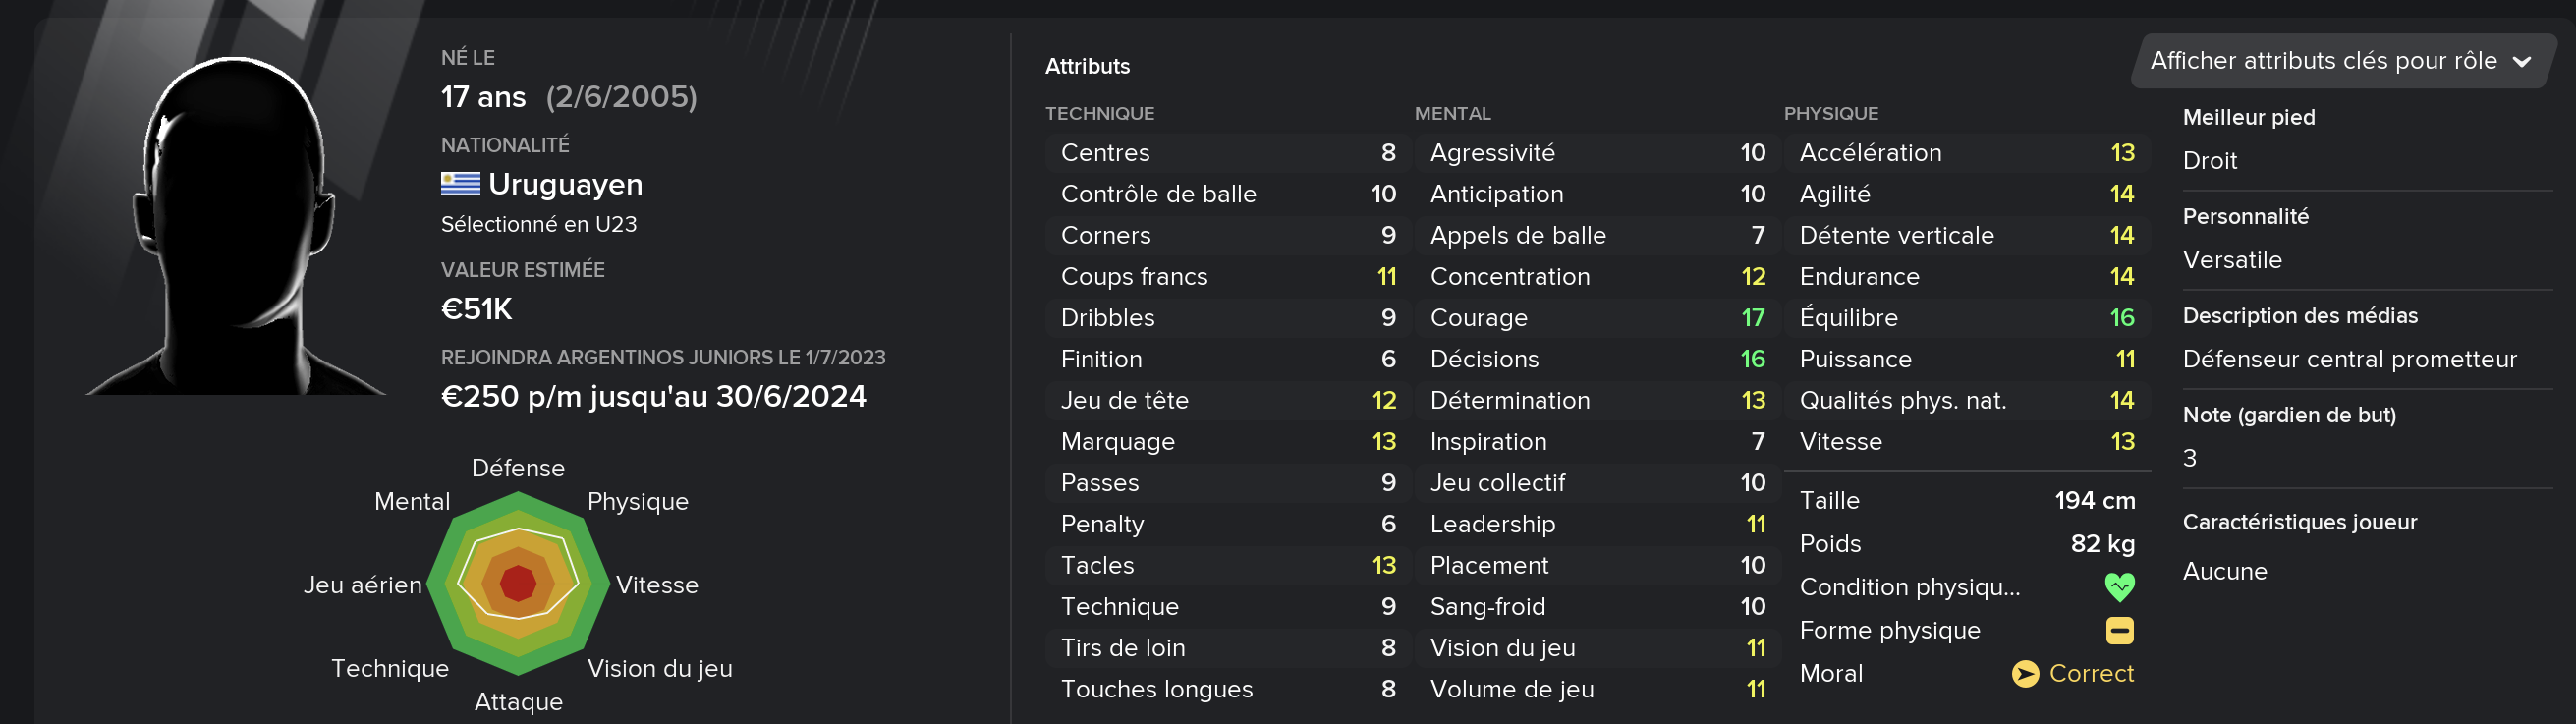
Task: Click the player silhouette portrait
Action: pyautogui.click(x=236, y=225)
